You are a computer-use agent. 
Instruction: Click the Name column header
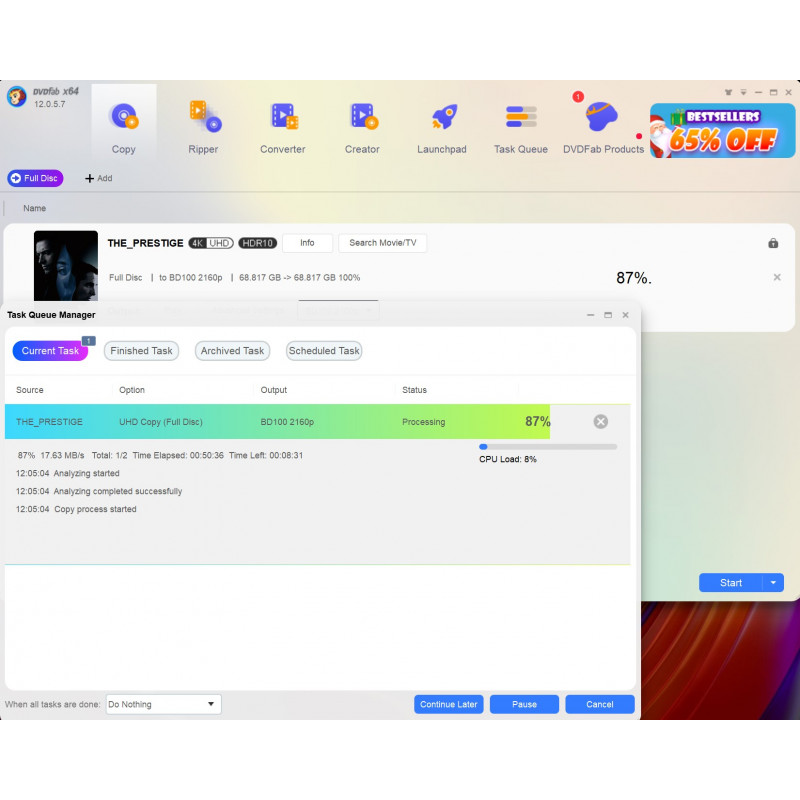tap(34, 208)
